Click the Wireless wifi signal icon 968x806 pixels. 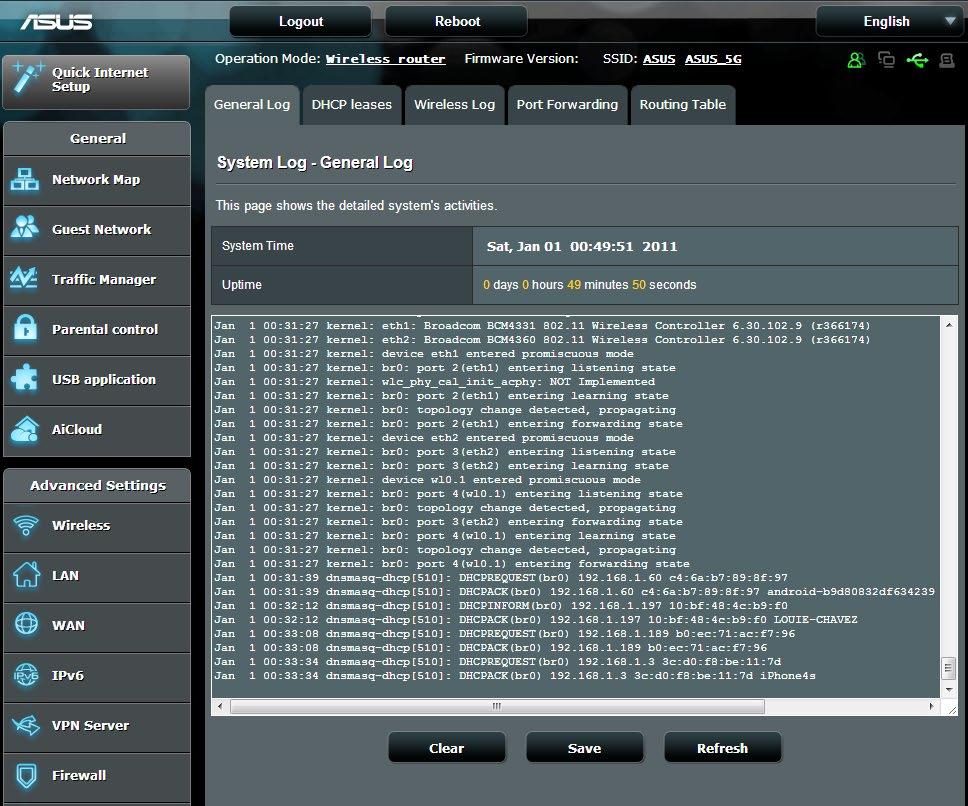click(x=26, y=525)
